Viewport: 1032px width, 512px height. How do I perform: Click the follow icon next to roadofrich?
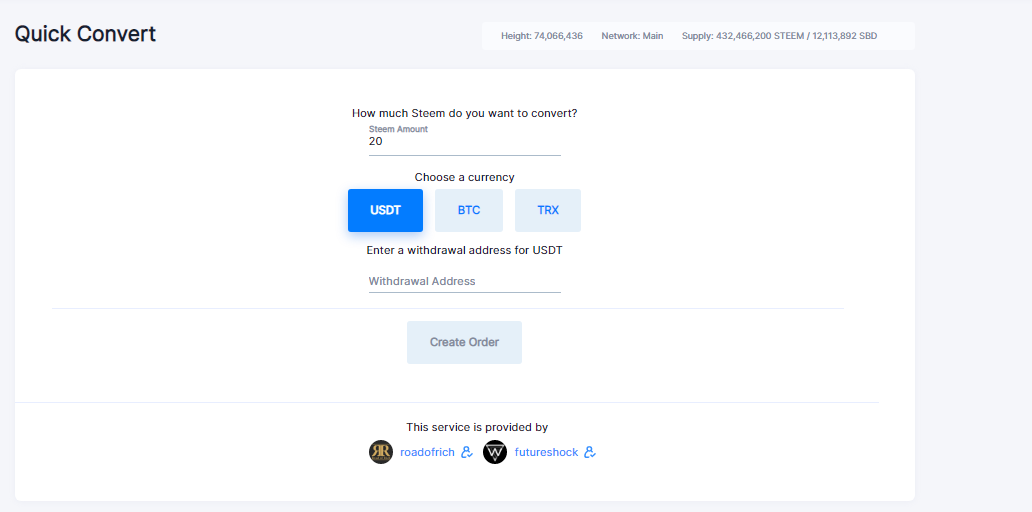coord(467,452)
